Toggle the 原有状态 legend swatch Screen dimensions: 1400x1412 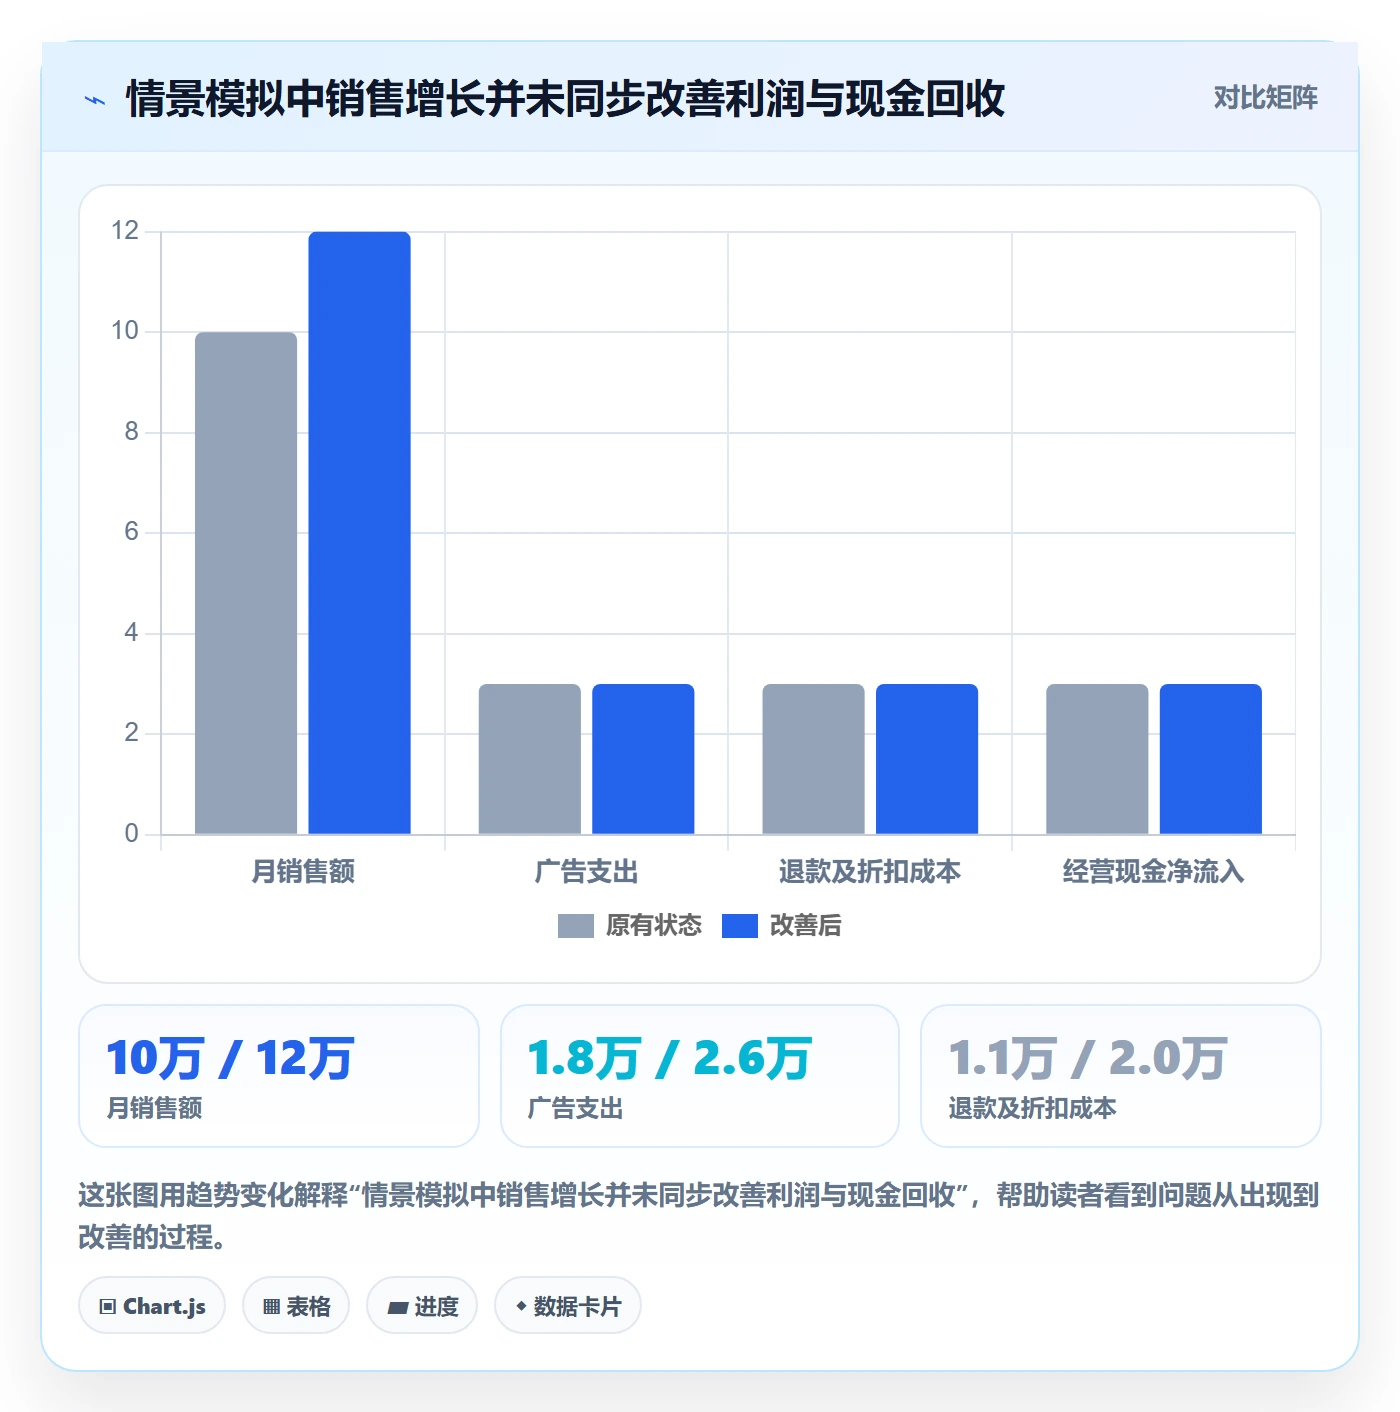576,926
